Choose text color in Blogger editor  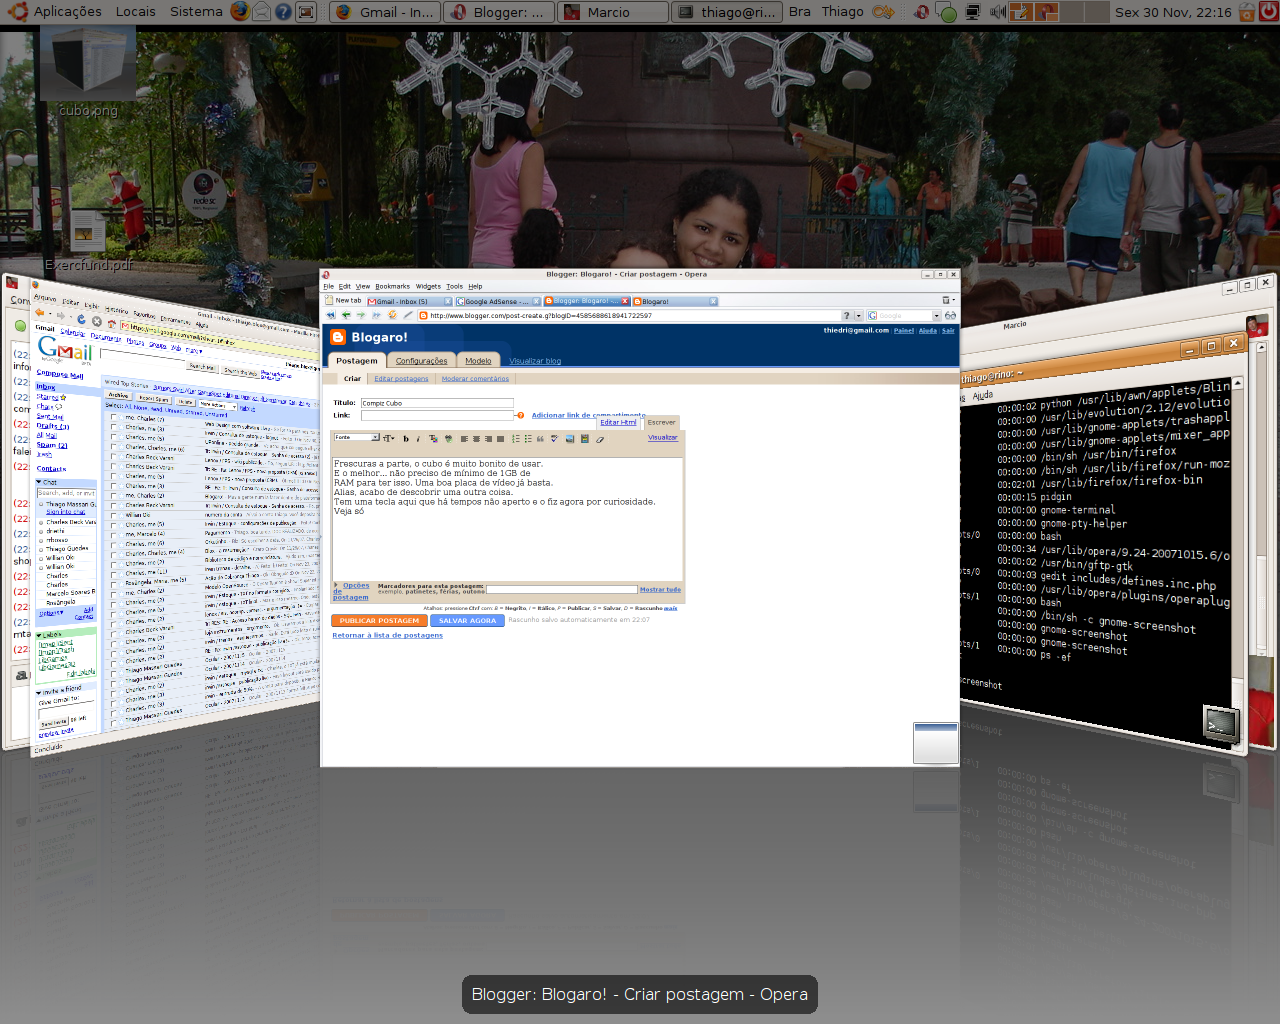[433, 439]
